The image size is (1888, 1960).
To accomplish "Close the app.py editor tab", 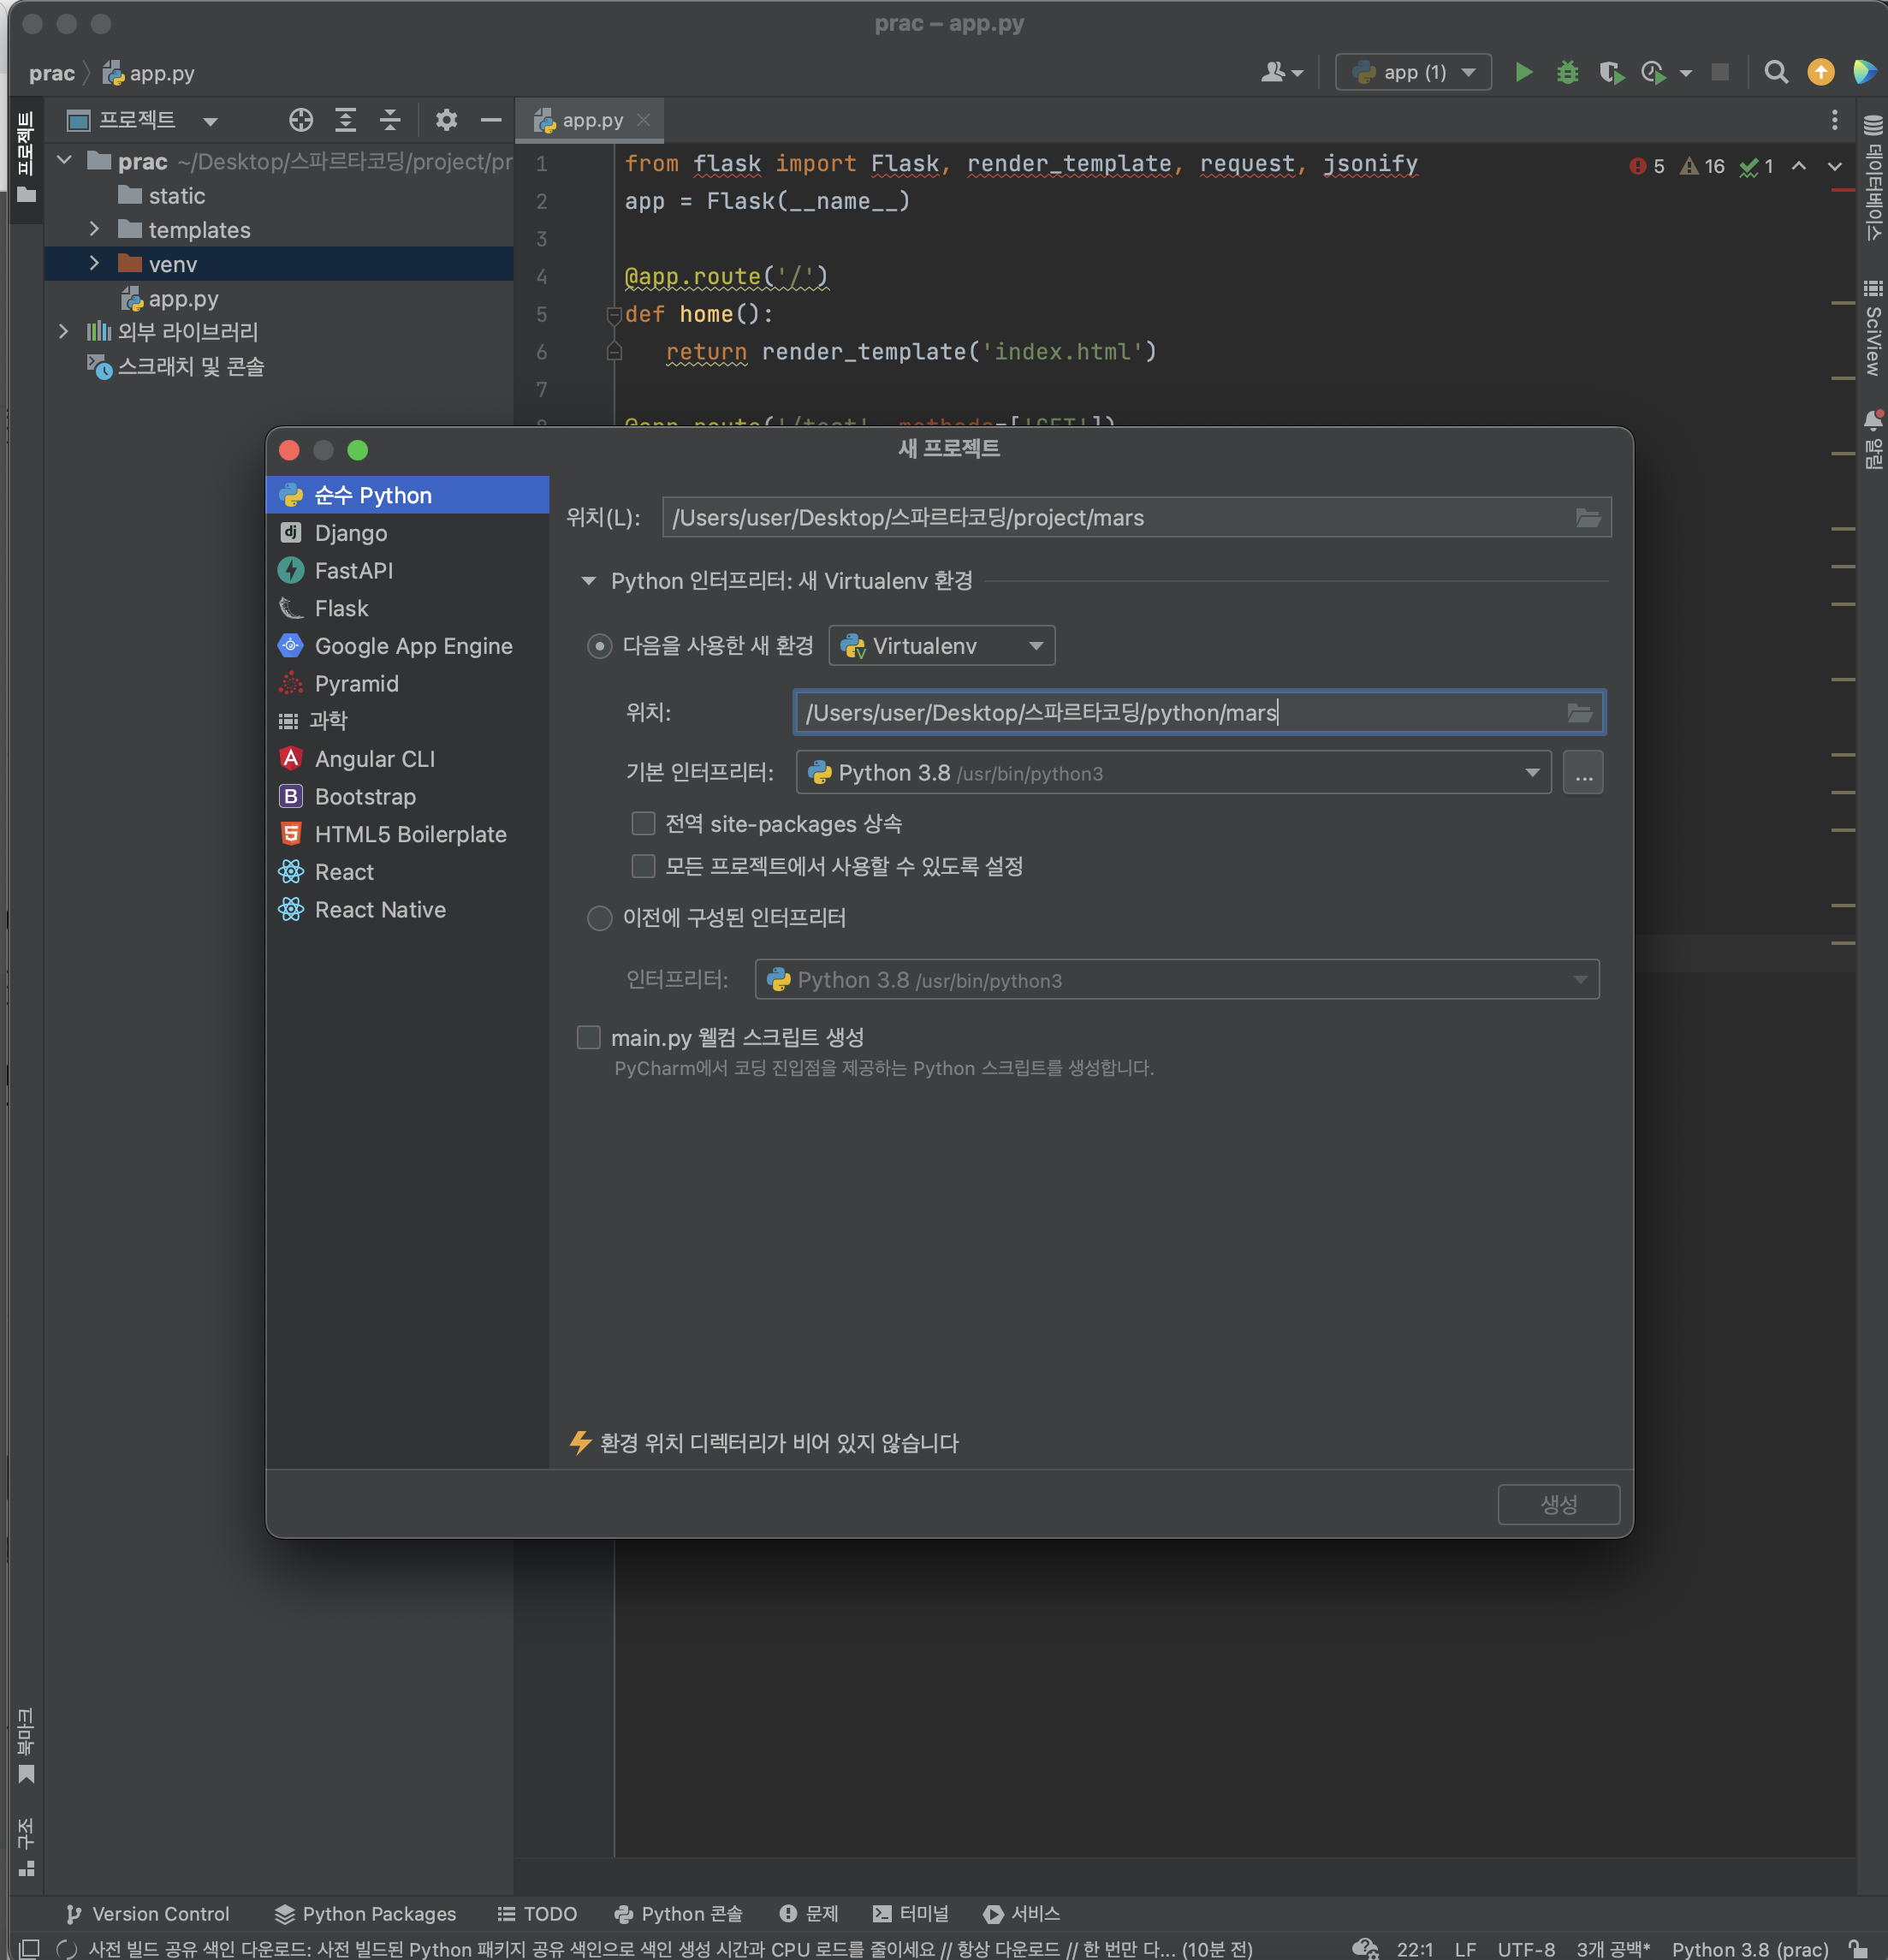I will [x=644, y=120].
